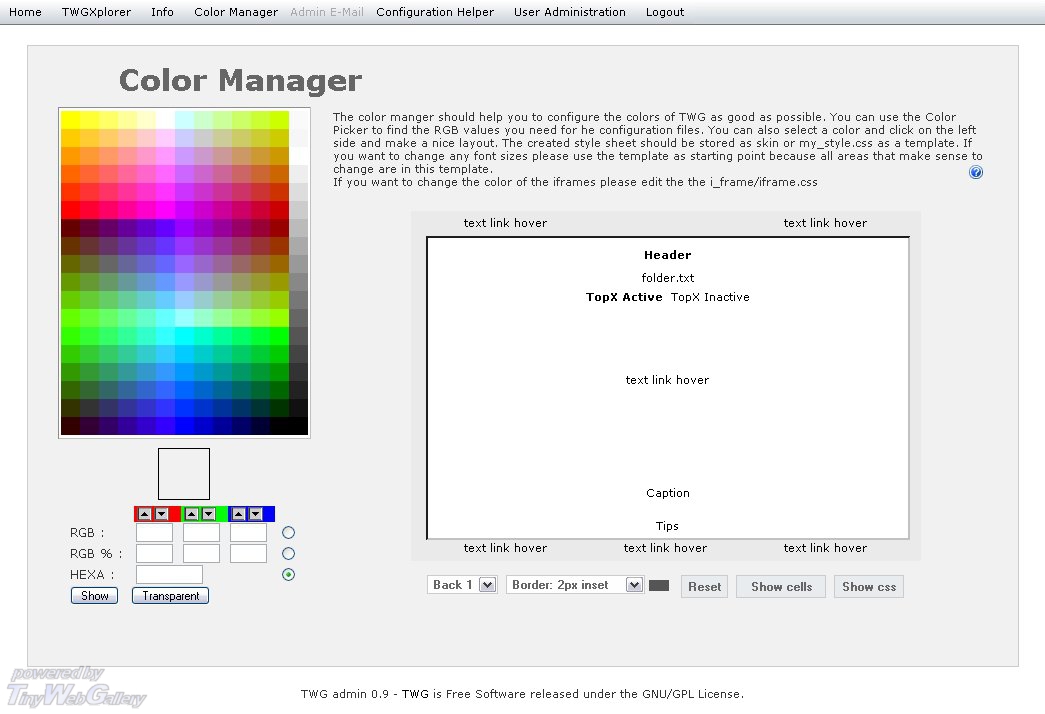
Task: Click the dark gray border color swatch
Action: tap(659, 586)
